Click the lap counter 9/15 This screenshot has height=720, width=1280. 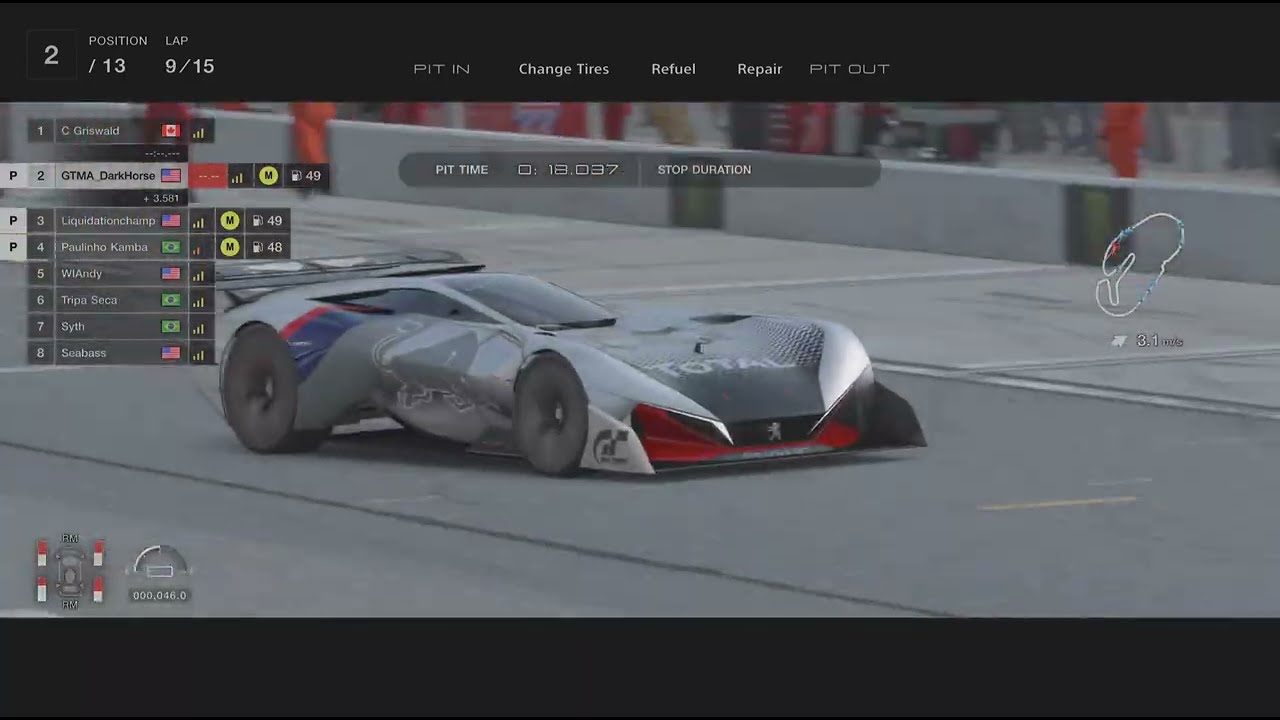(189, 67)
